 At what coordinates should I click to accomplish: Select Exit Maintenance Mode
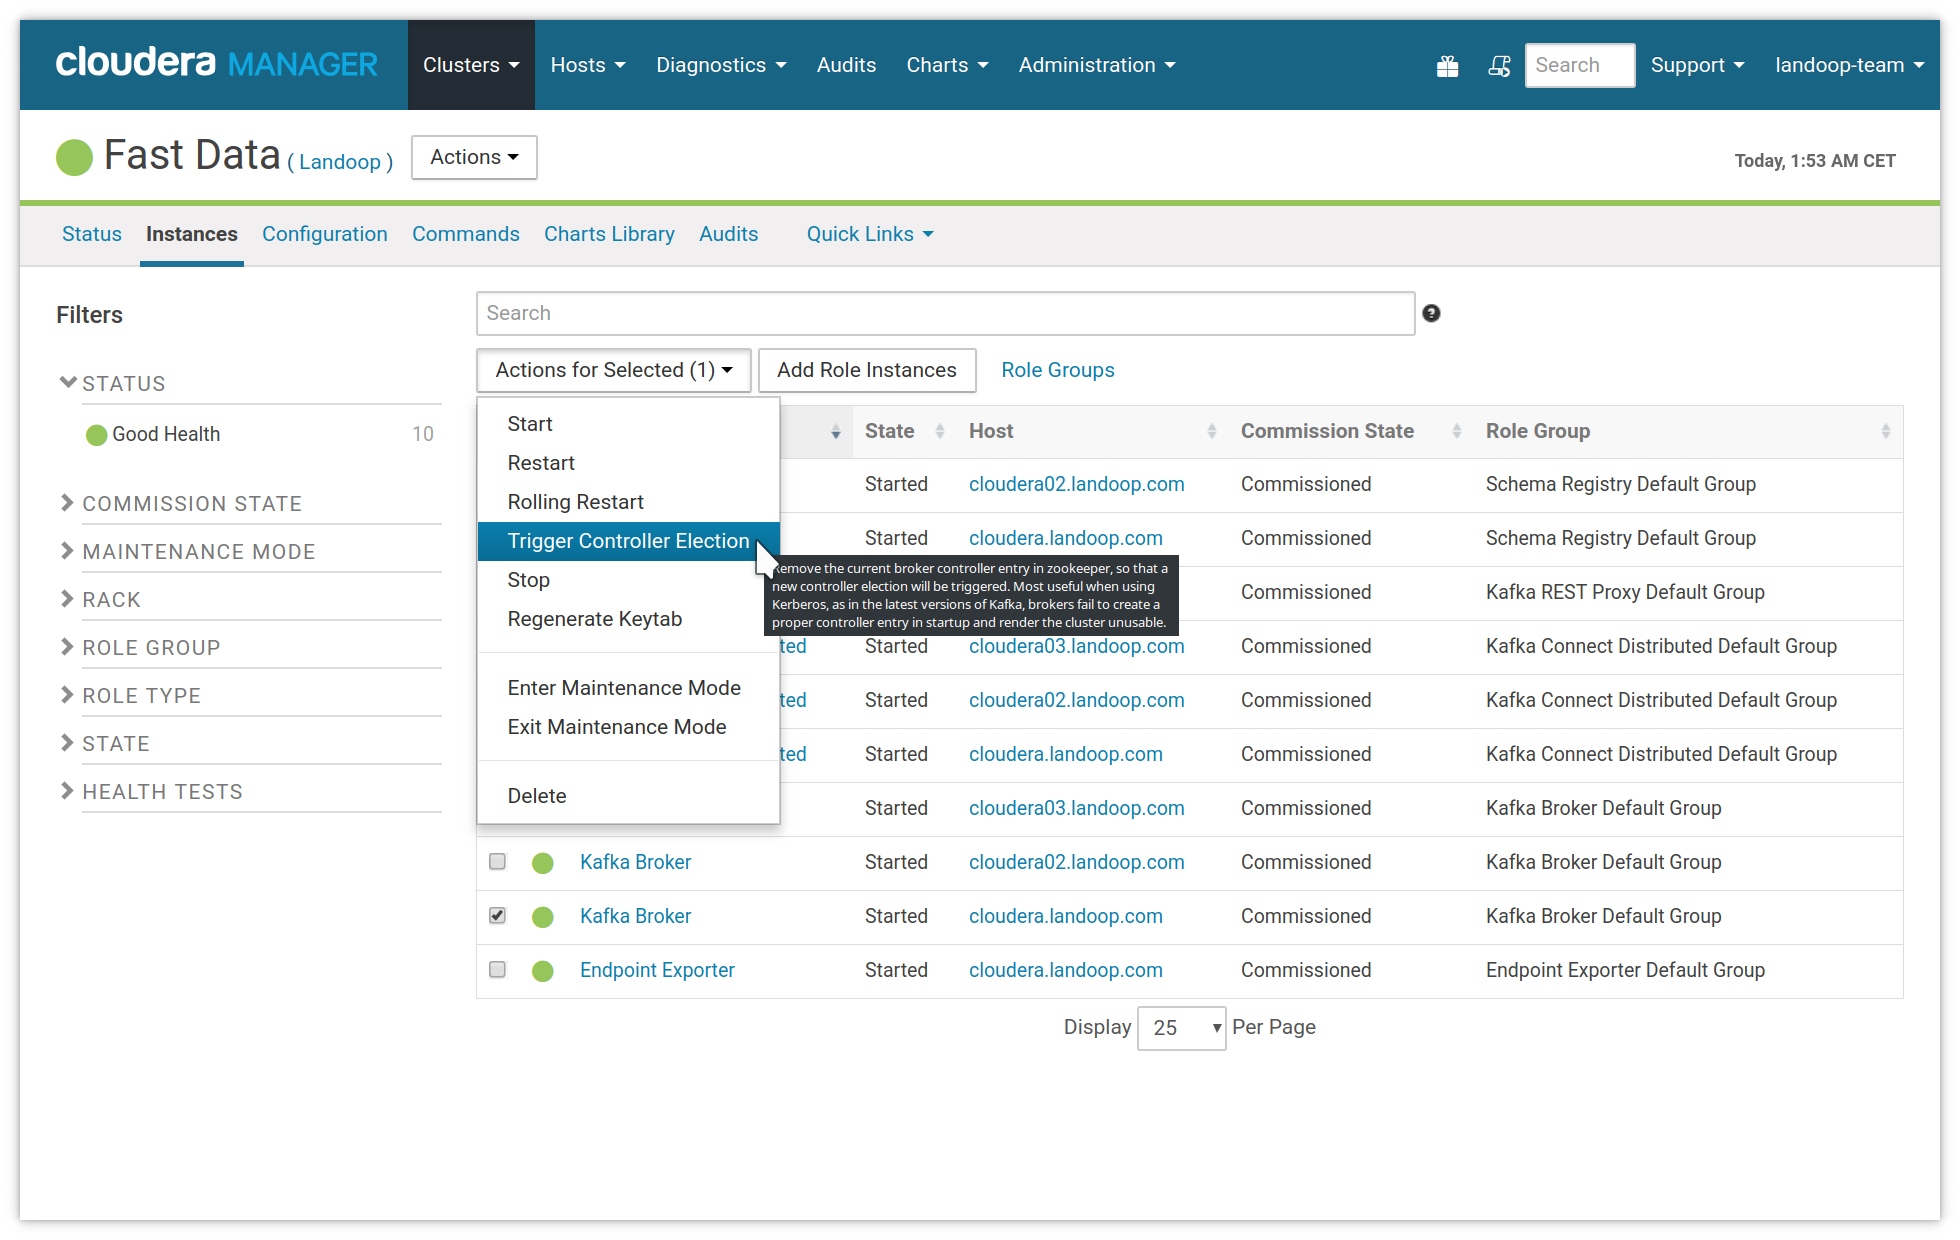point(628,727)
